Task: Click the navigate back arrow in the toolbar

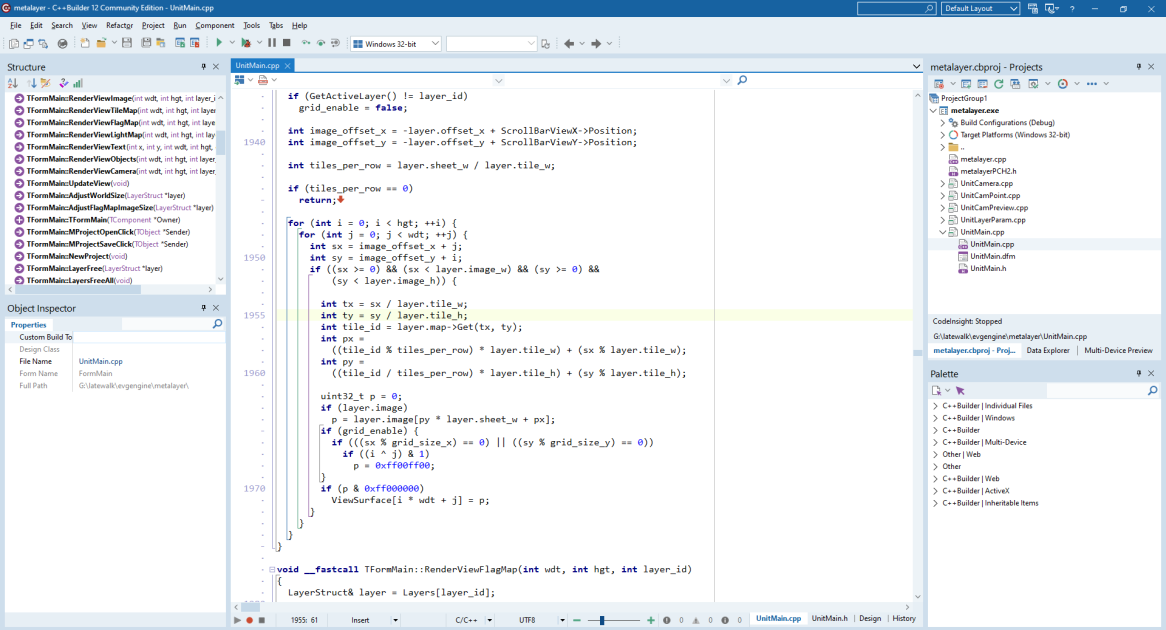Action: click(x=569, y=44)
